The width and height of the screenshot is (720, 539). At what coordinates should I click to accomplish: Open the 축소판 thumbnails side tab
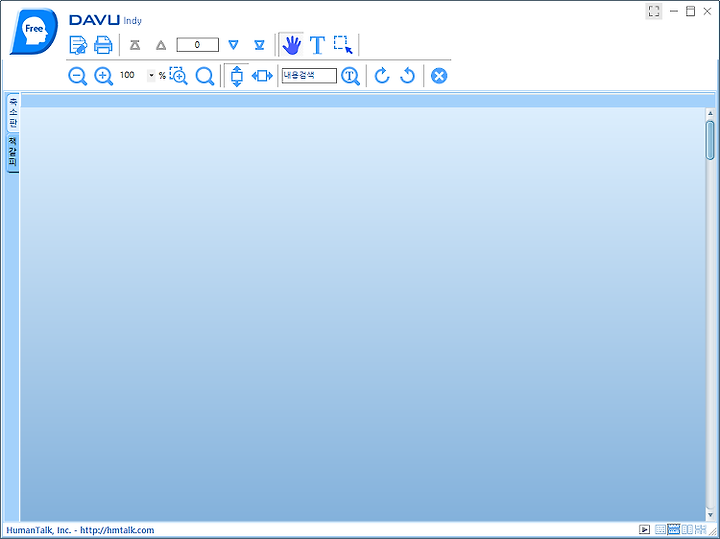pos(13,112)
